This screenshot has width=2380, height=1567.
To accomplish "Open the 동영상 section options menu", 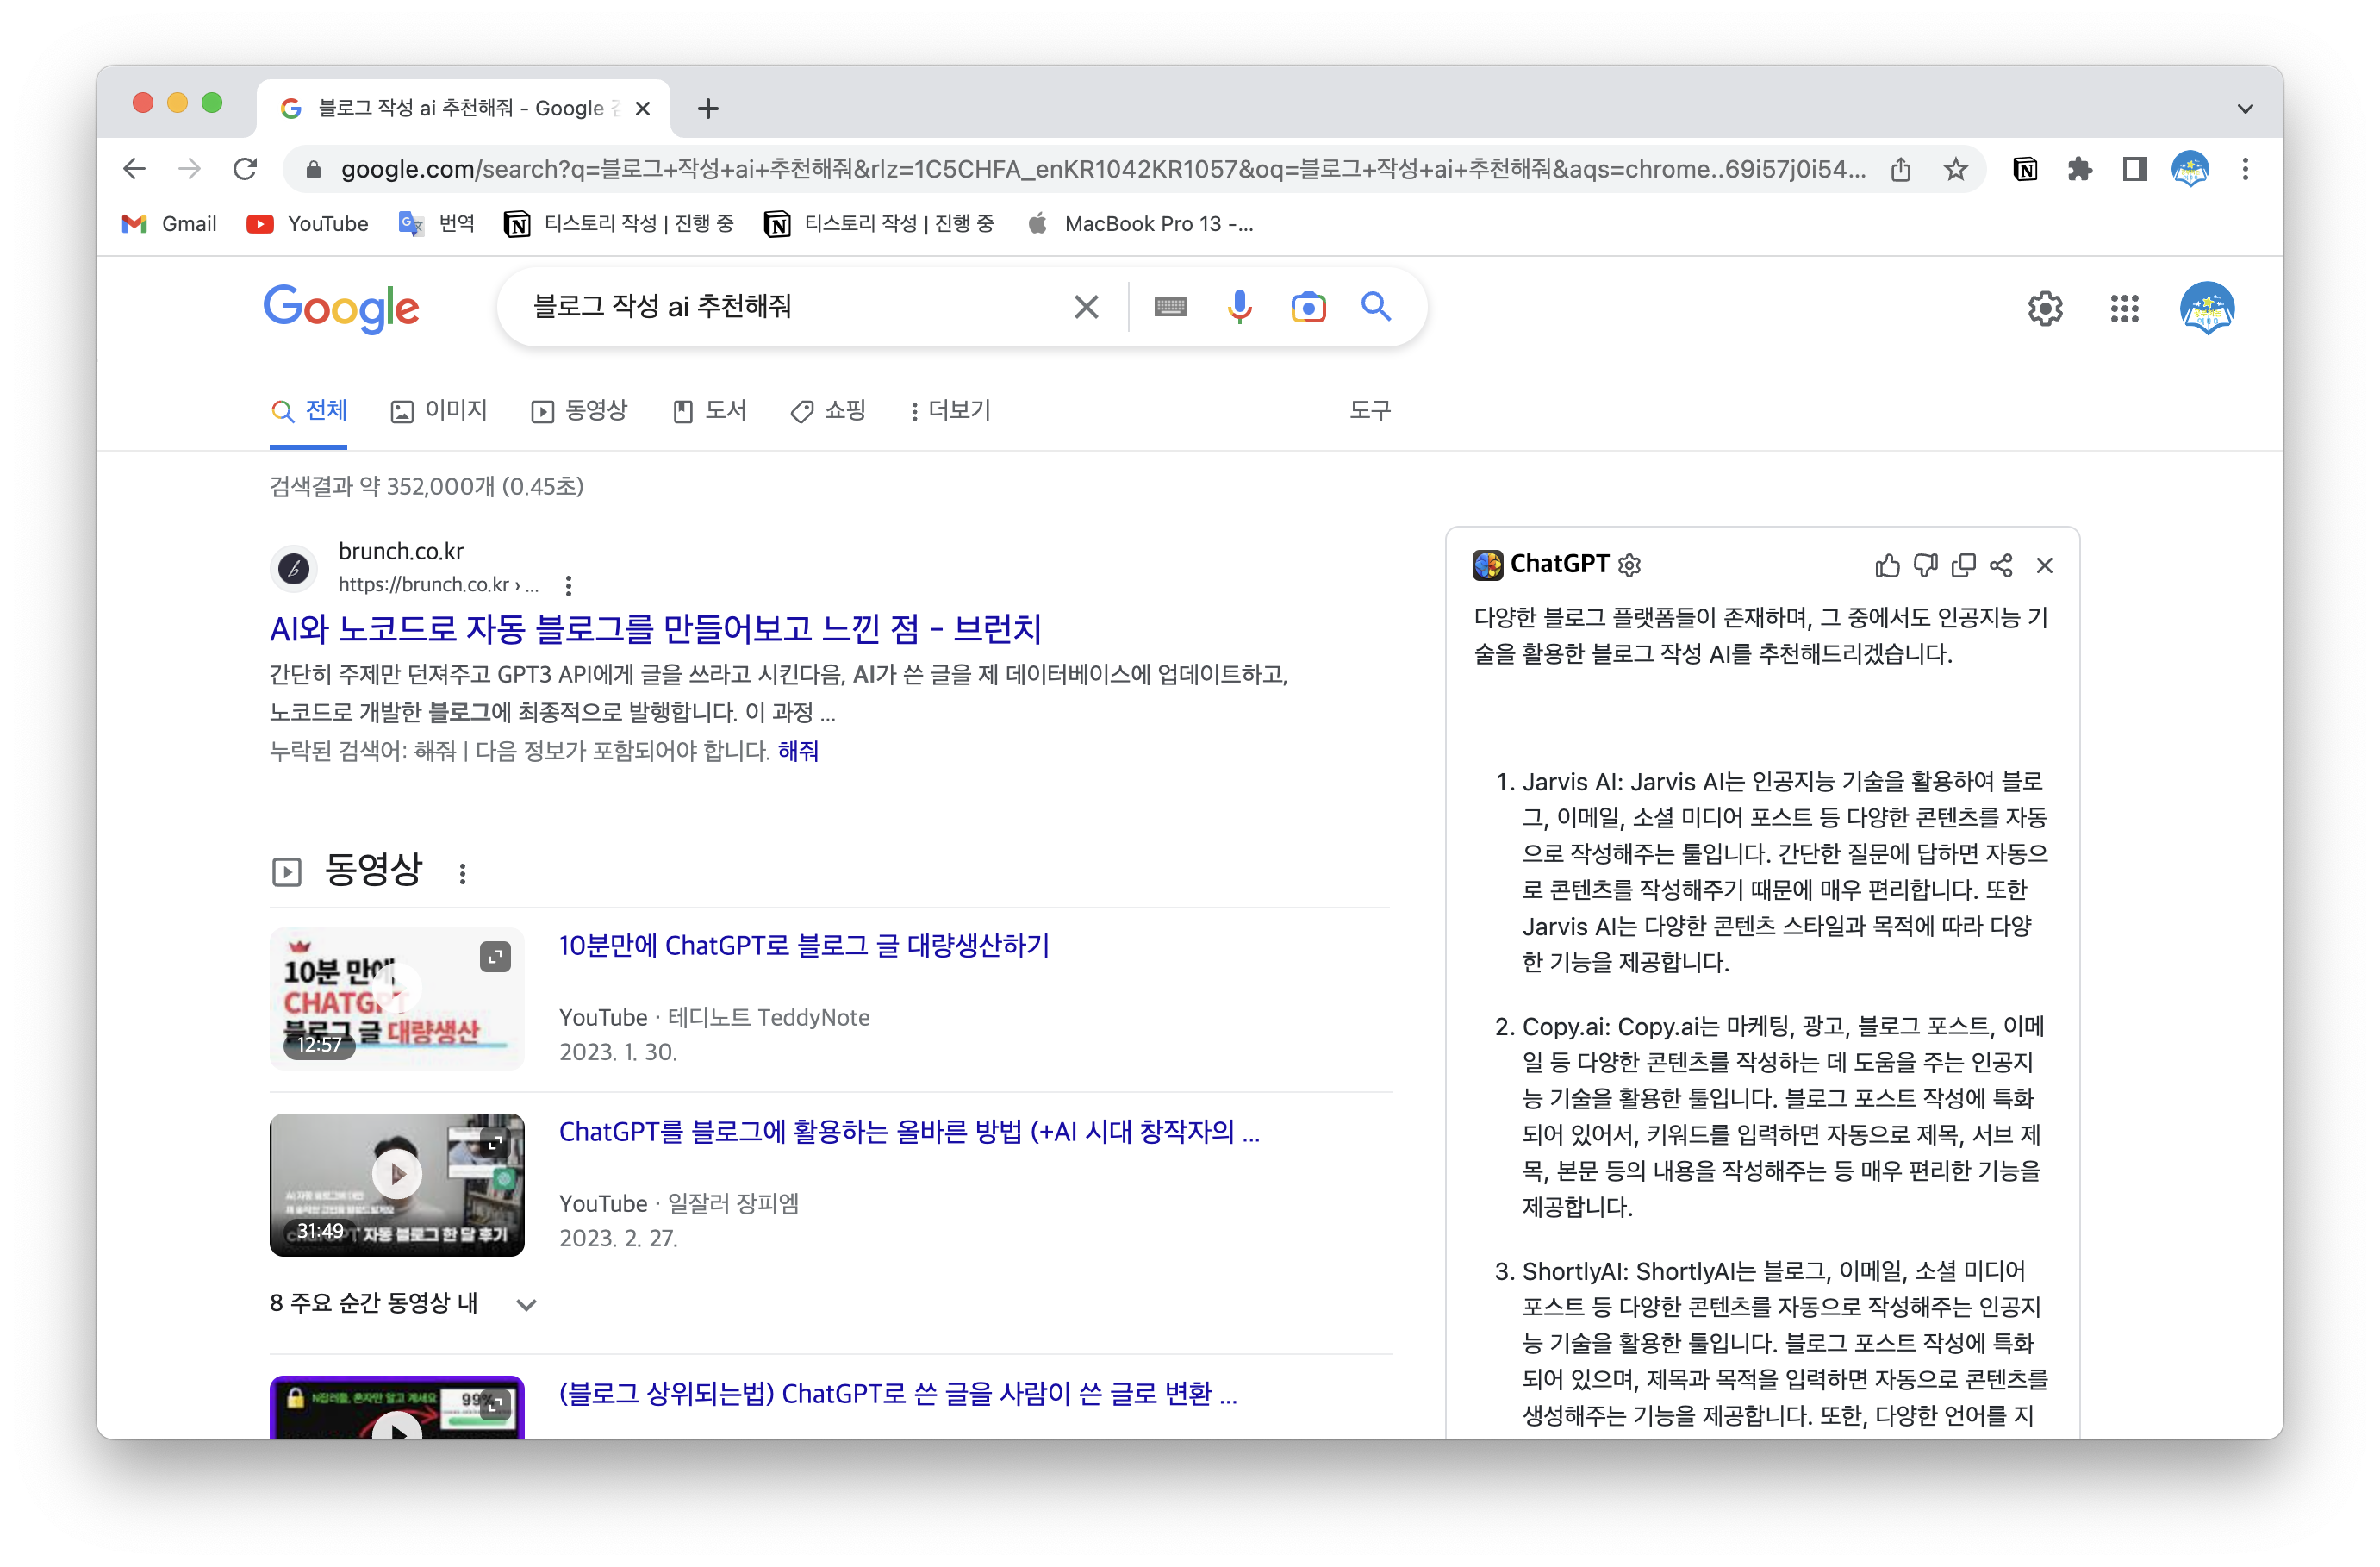I will 462,873.
